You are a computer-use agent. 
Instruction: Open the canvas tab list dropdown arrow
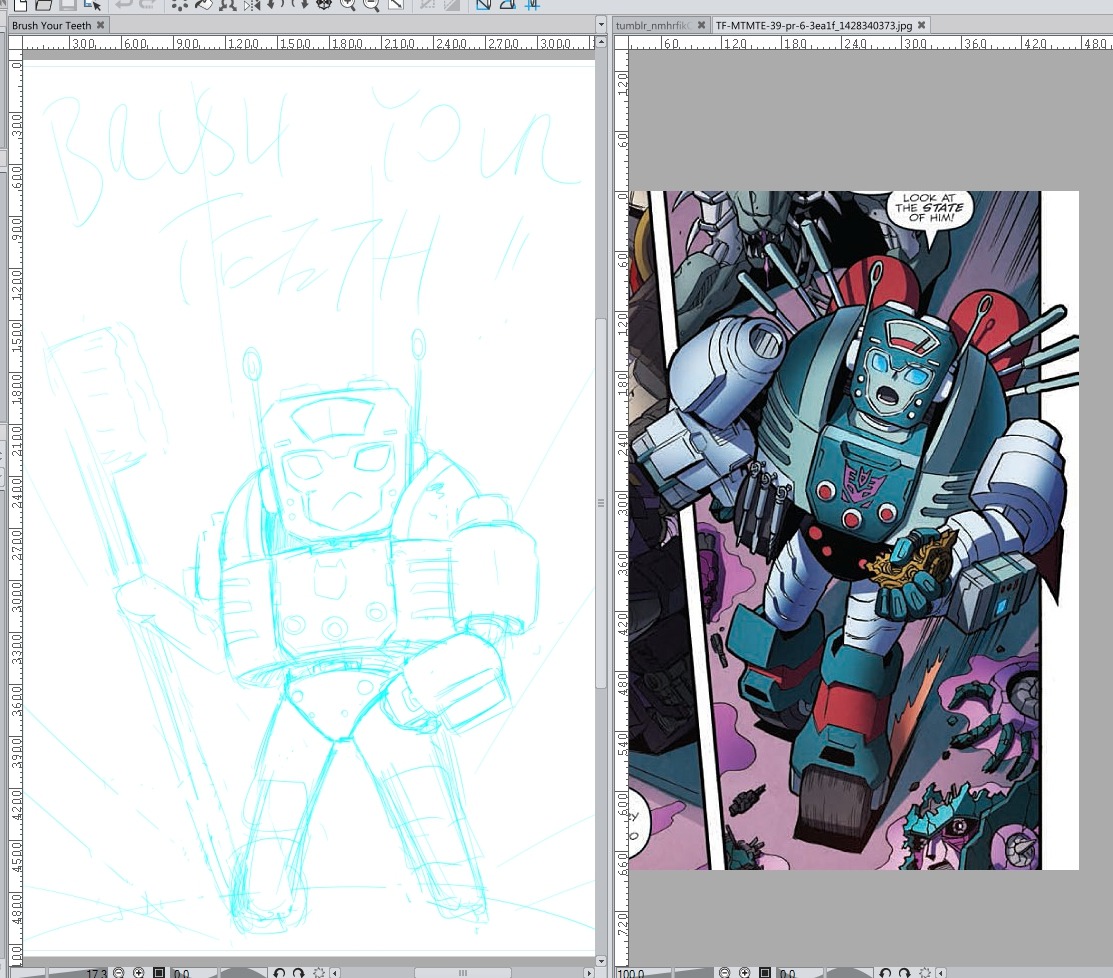pyautogui.click(x=601, y=25)
